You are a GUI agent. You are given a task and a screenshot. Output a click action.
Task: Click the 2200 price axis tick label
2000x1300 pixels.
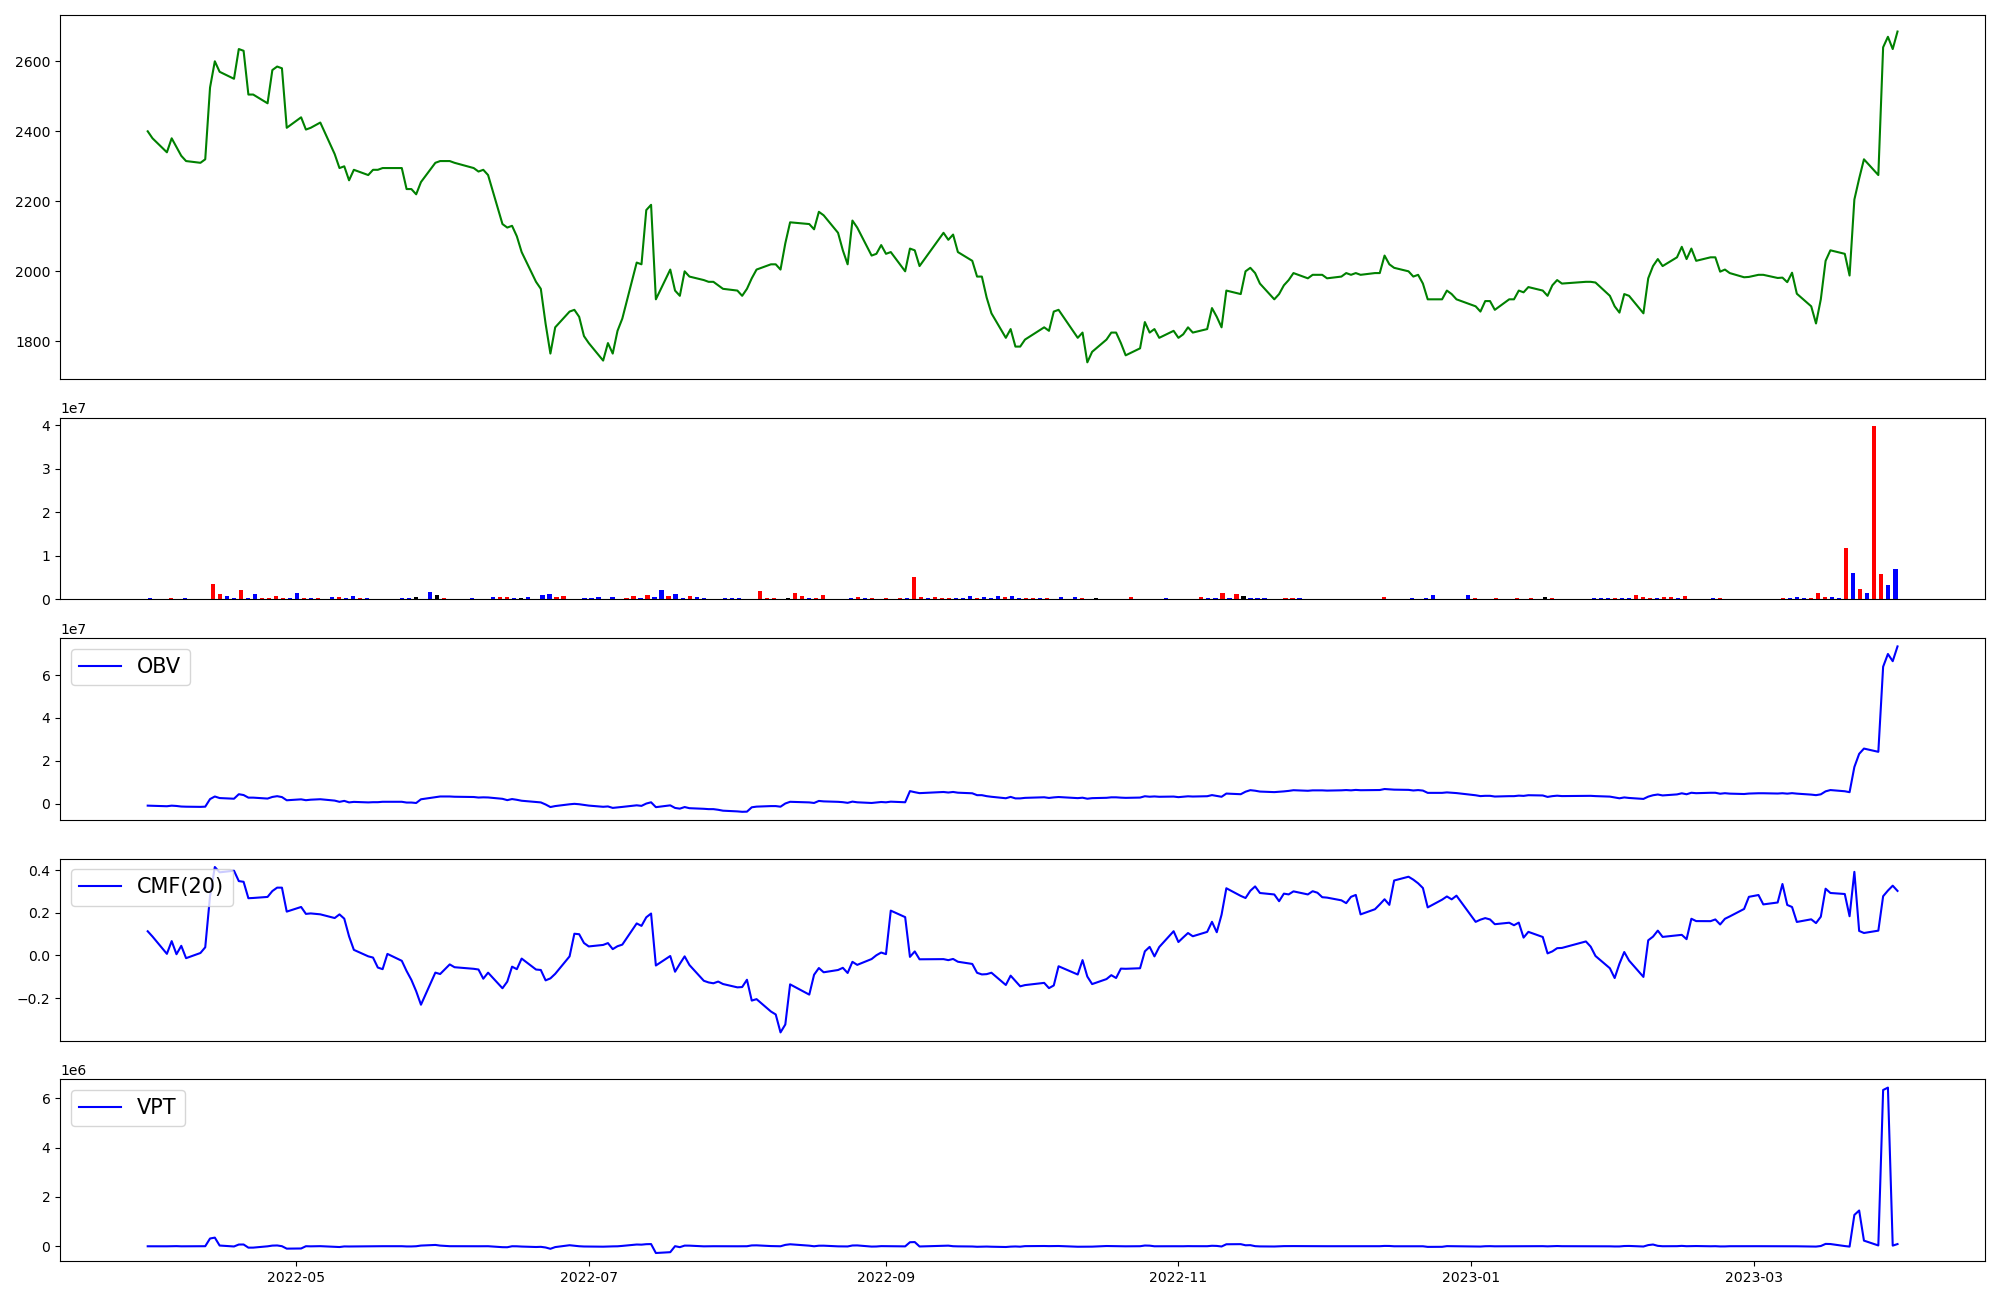point(32,202)
